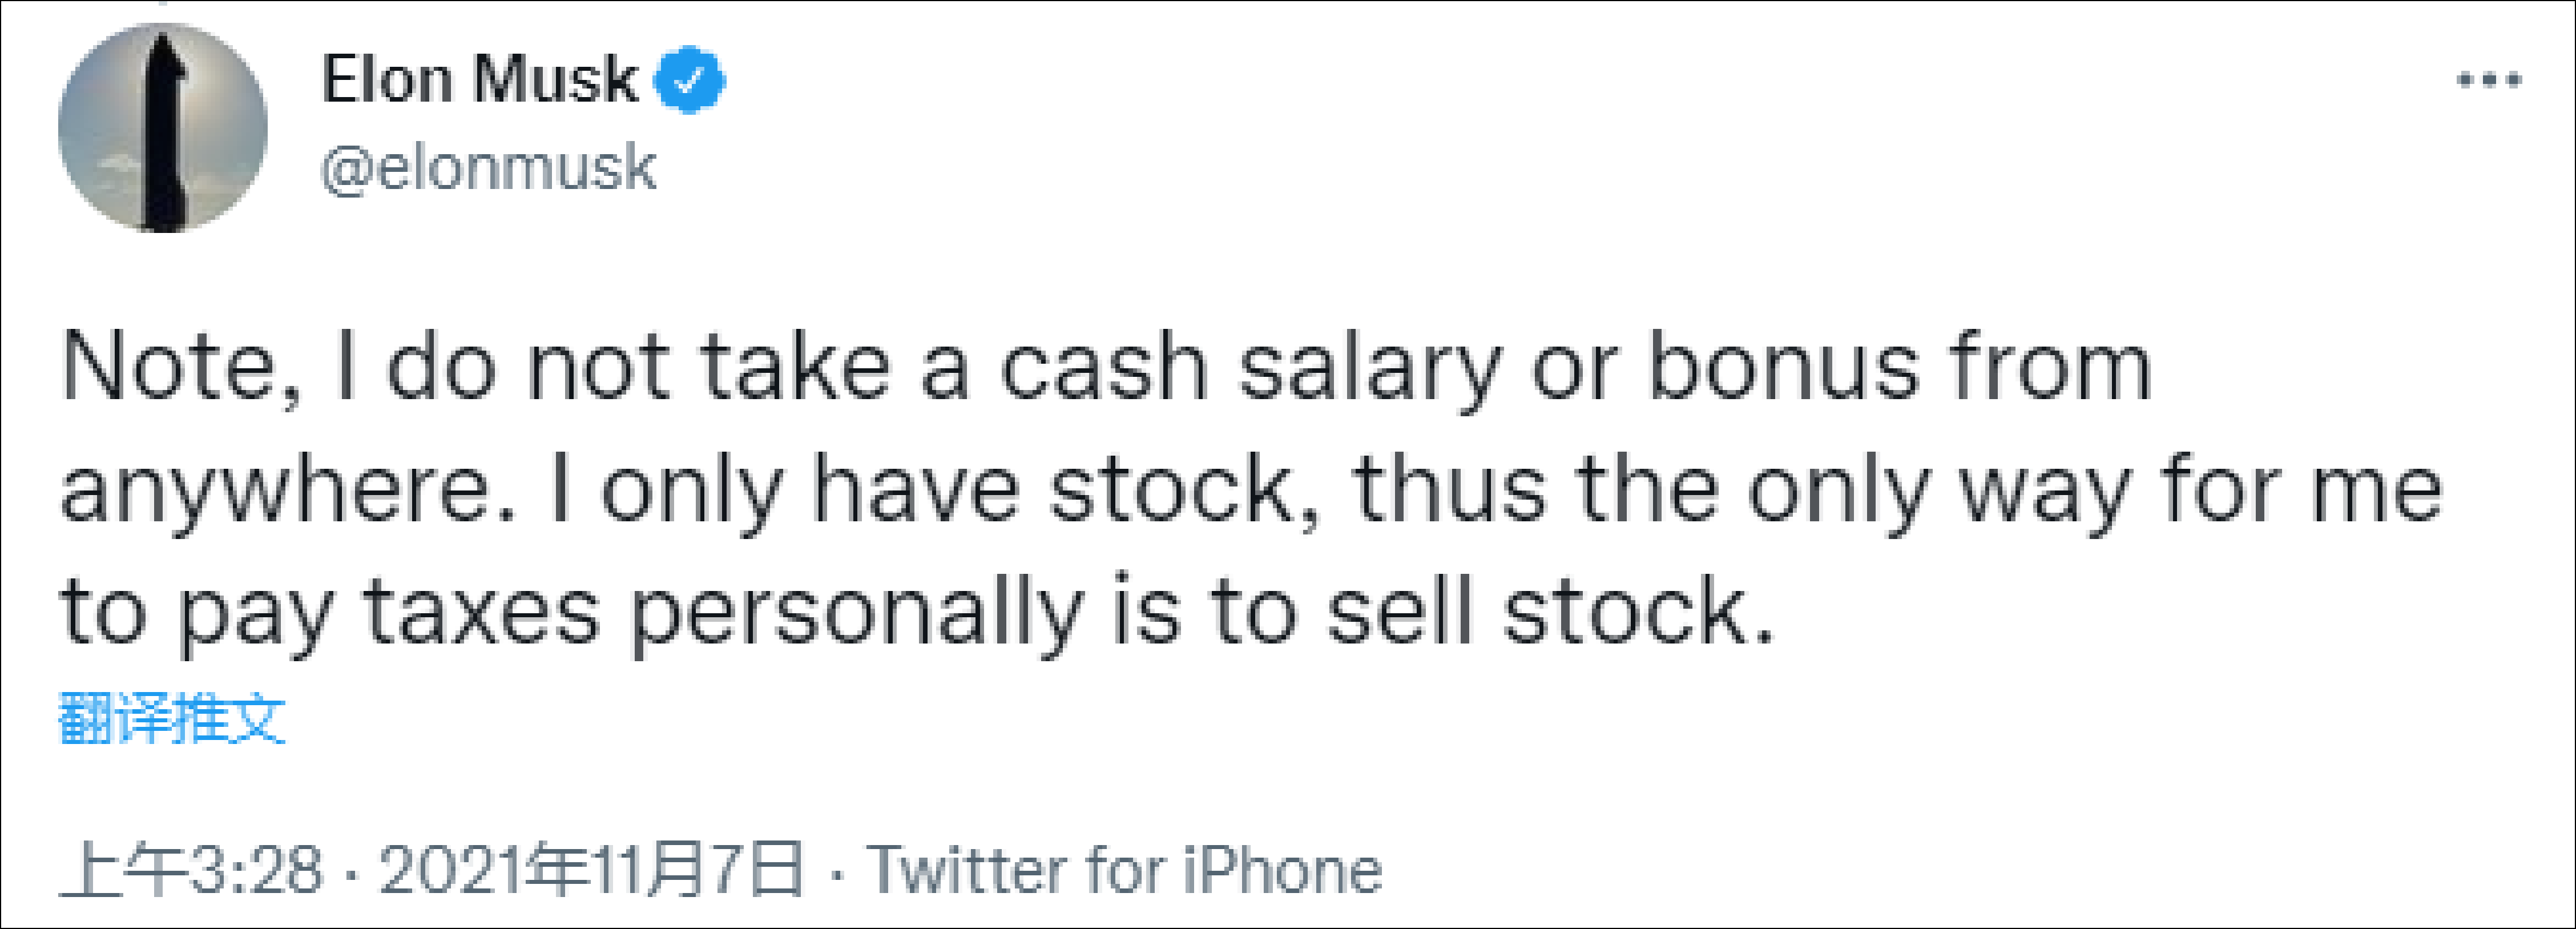Image resolution: width=2576 pixels, height=929 pixels.
Task: Open the Elon Musk display name
Action: click(x=479, y=80)
